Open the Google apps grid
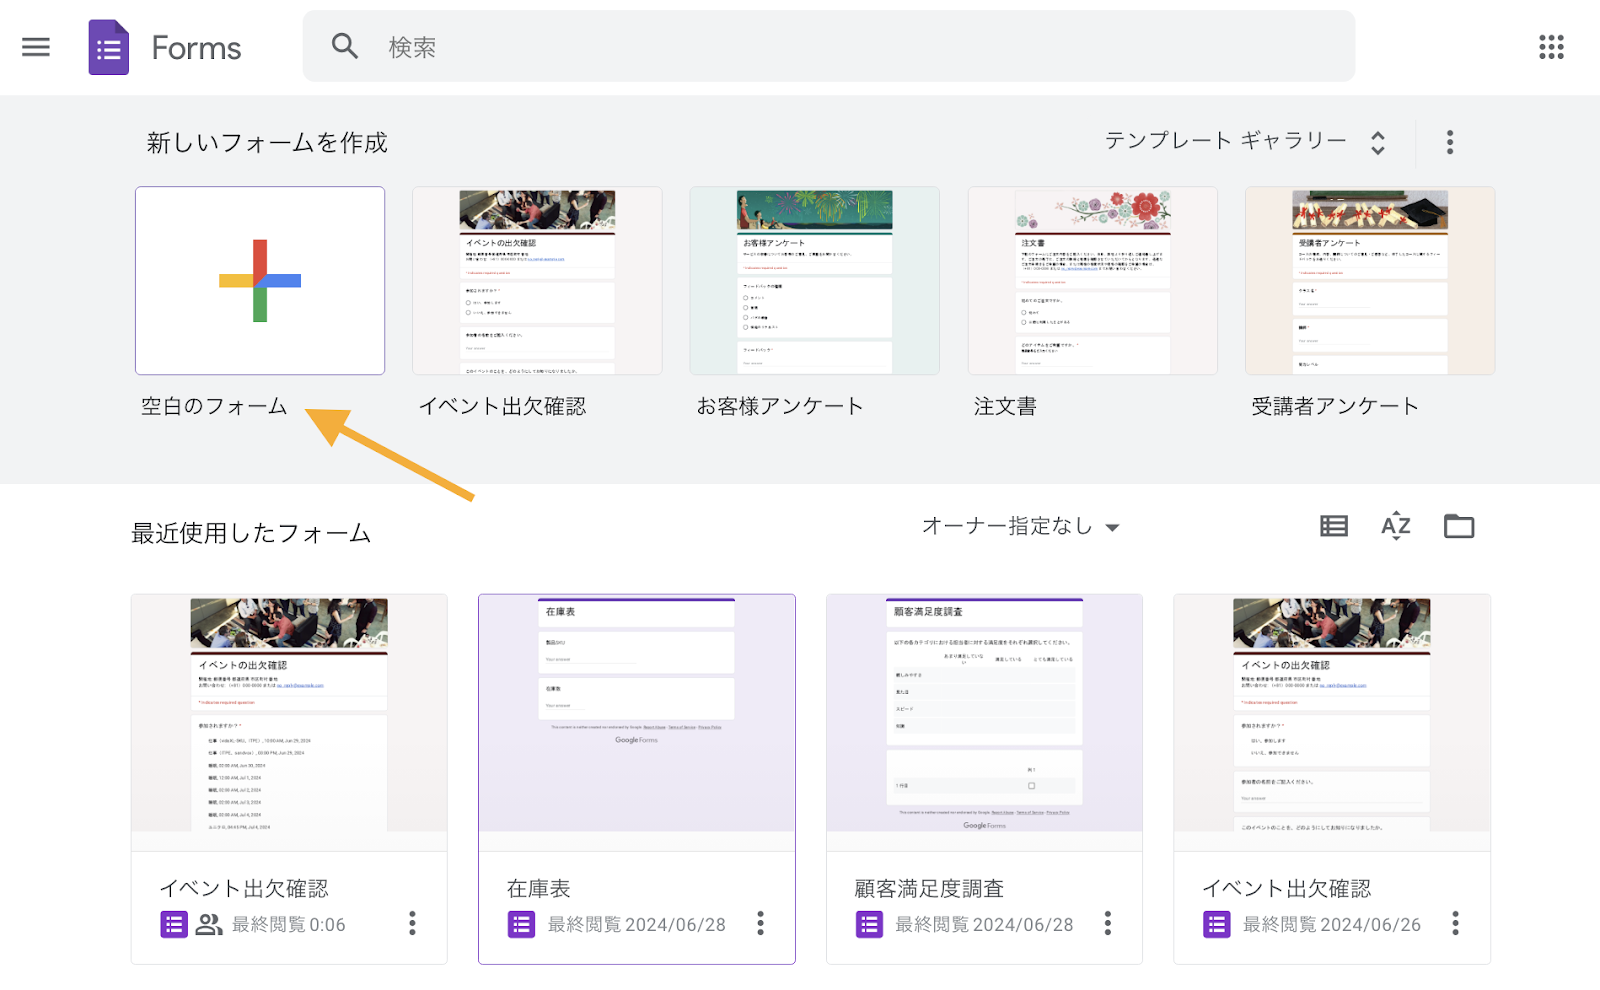The height and width of the screenshot is (990, 1600). coord(1551,47)
